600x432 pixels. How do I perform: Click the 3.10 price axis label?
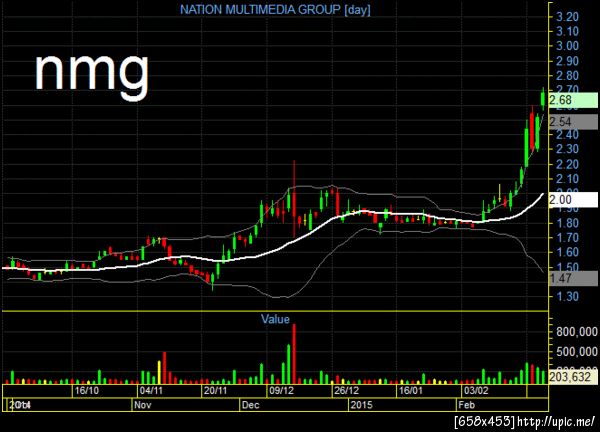[x=567, y=31]
